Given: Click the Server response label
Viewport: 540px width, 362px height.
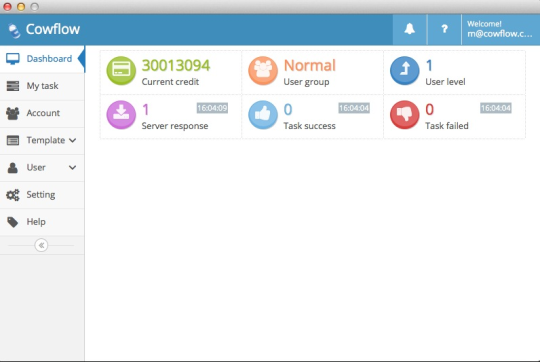Looking at the screenshot, I should 175,126.
